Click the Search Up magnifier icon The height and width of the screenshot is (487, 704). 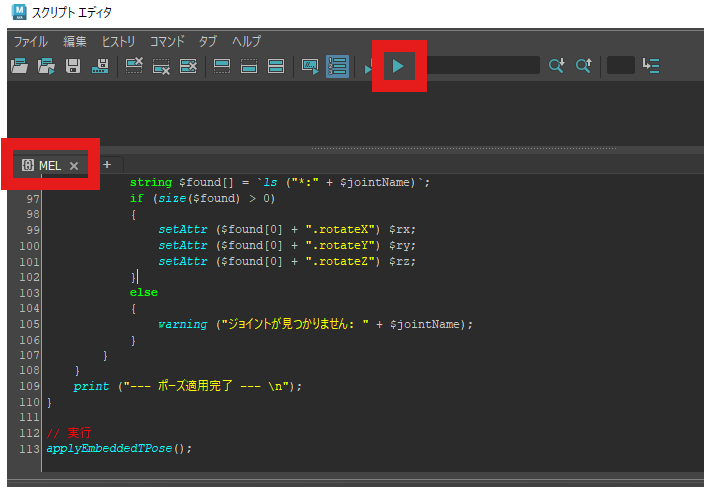583,66
